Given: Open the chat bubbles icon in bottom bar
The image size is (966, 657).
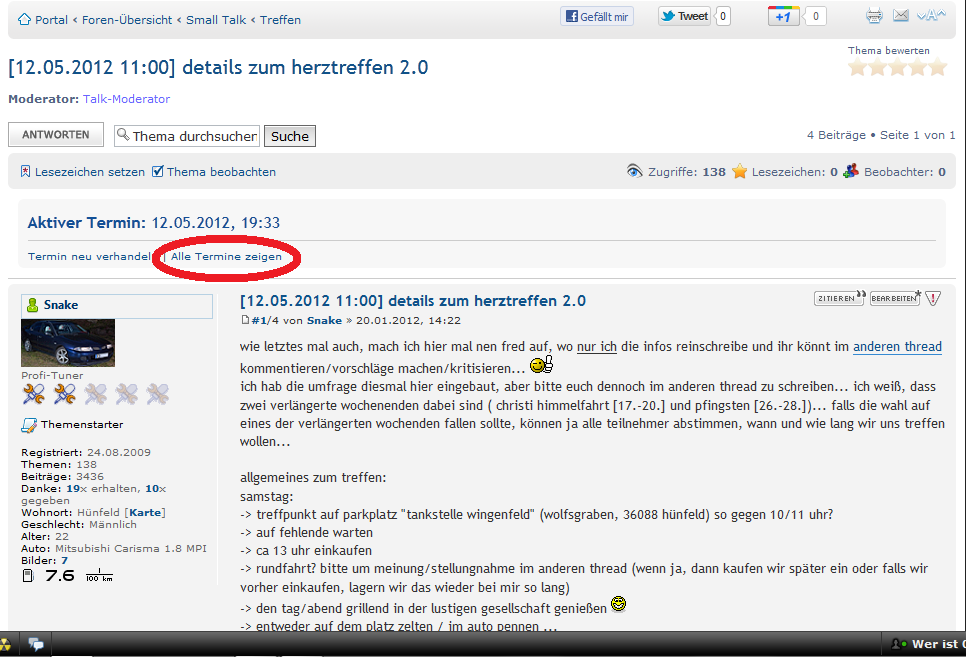Looking at the screenshot, I should [36, 644].
